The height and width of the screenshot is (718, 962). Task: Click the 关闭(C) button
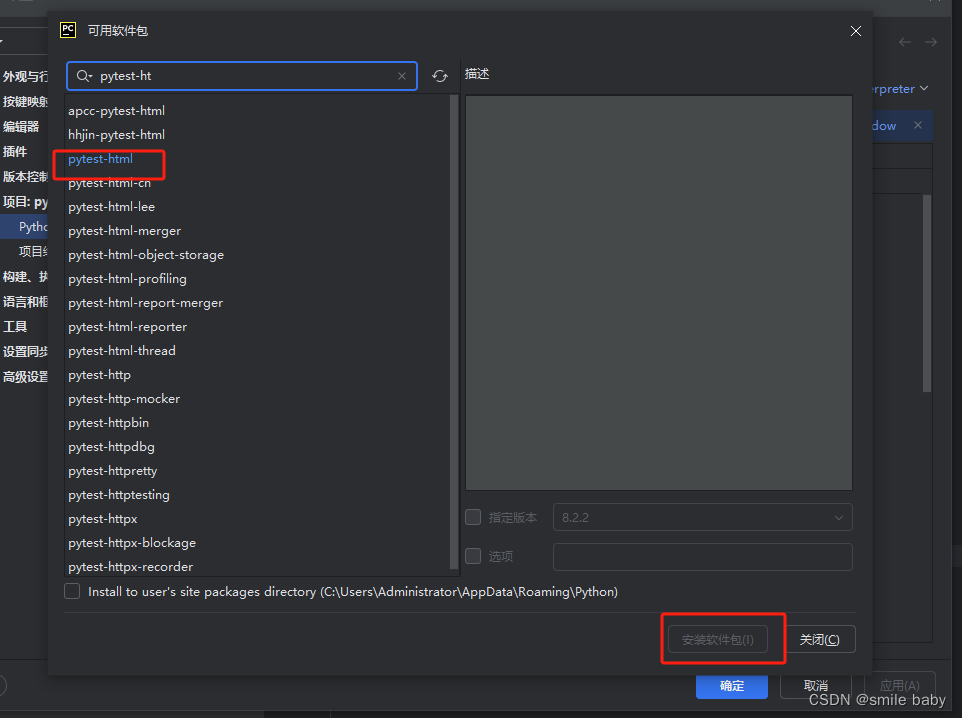[819, 639]
